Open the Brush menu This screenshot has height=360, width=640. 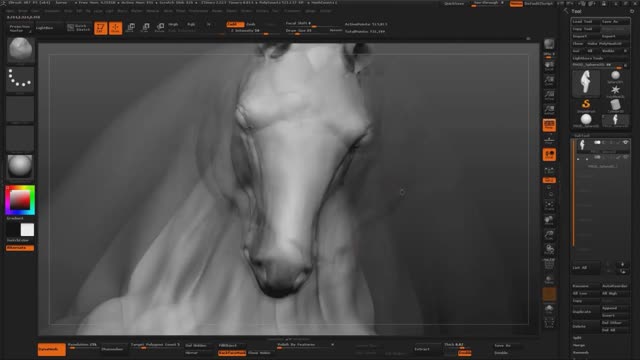tap(23, 11)
